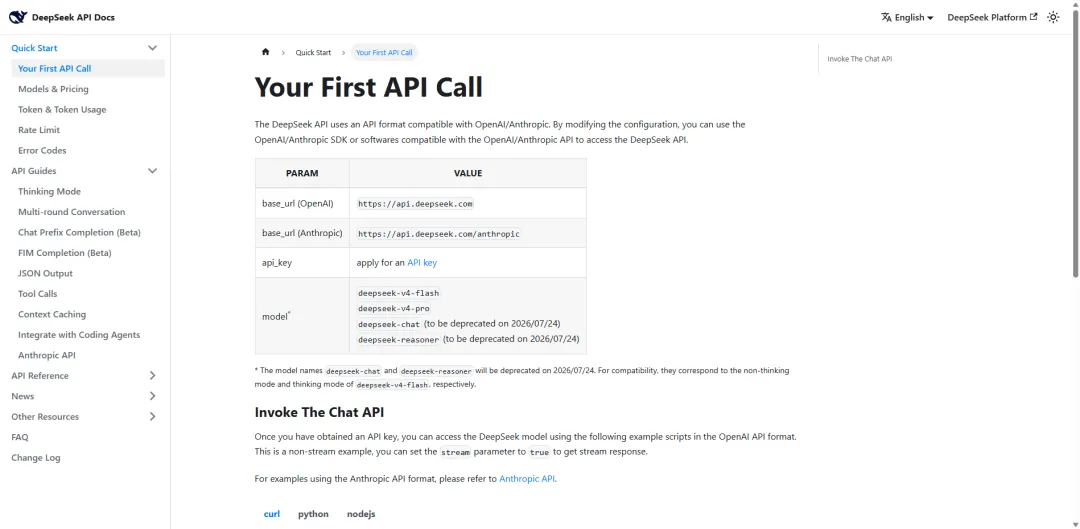Viewport: 1080px width, 529px height.
Task: Click the PARAM column header
Action: click(x=302, y=173)
